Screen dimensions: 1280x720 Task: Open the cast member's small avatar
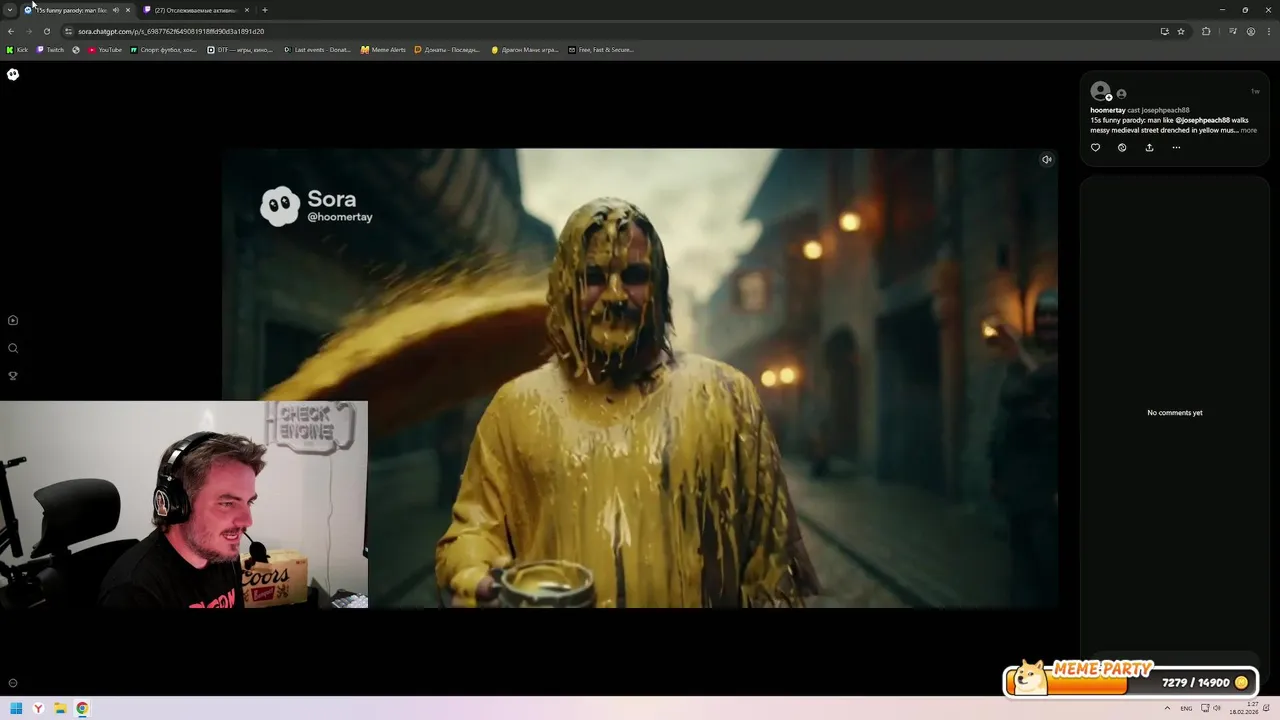click(1121, 94)
